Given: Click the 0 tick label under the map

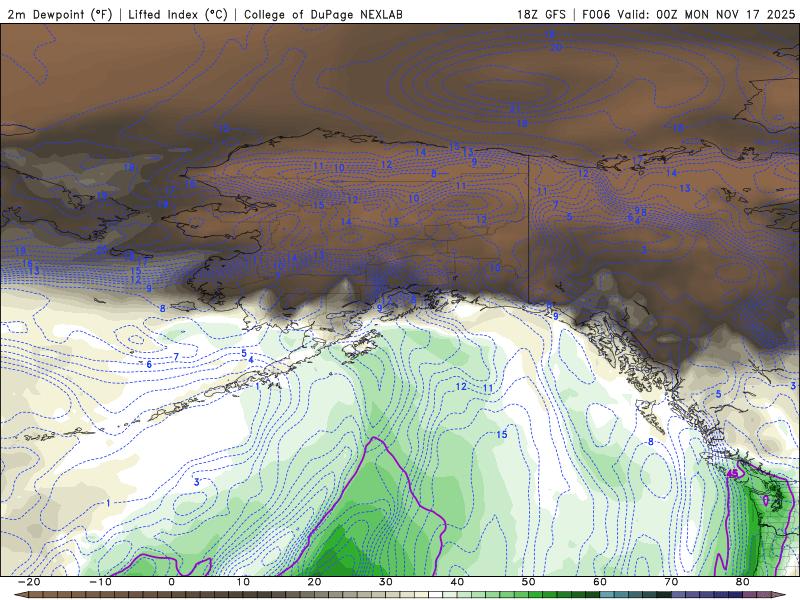Looking at the screenshot, I should (x=171, y=582).
